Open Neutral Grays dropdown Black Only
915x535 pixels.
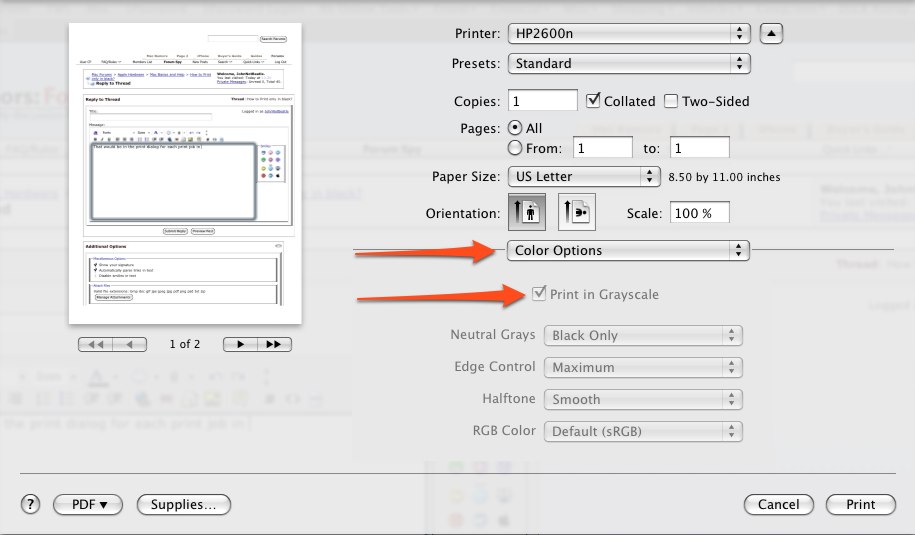coord(643,335)
